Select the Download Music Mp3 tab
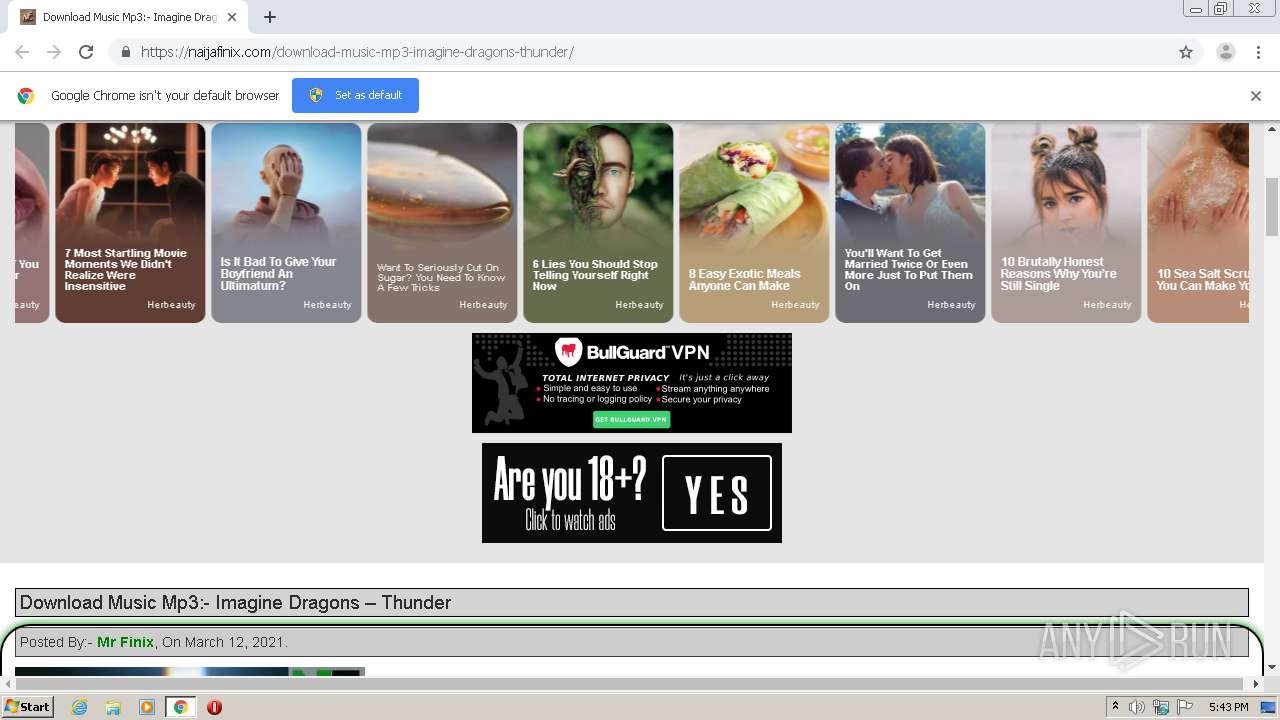The width and height of the screenshot is (1280, 720). (130, 17)
